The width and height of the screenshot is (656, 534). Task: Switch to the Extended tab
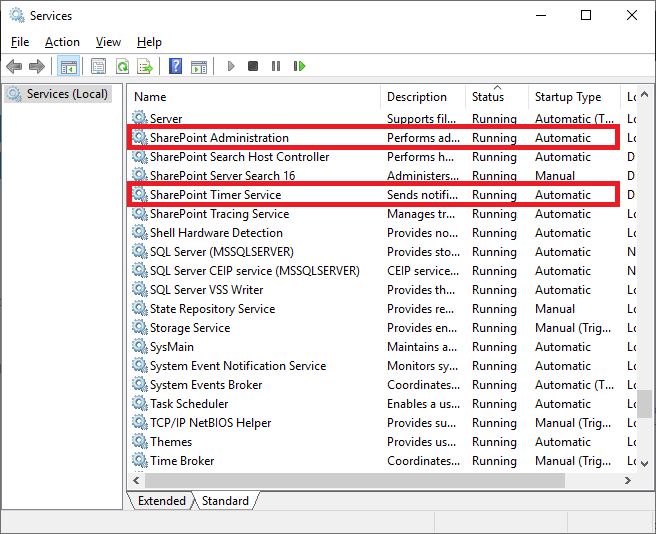(x=161, y=501)
